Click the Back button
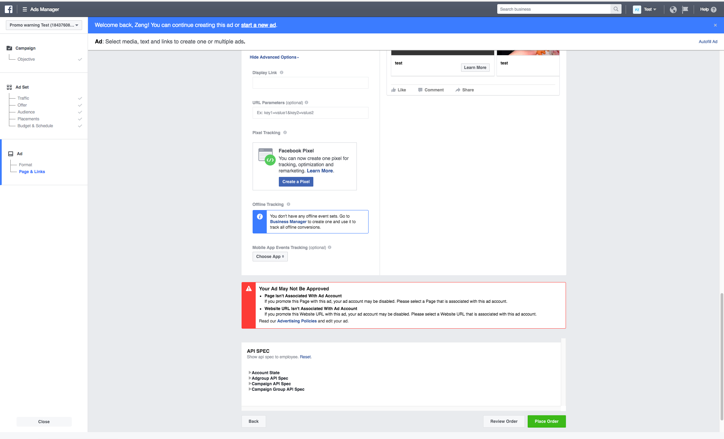The image size is (724, 439). (x=253, y=421)
